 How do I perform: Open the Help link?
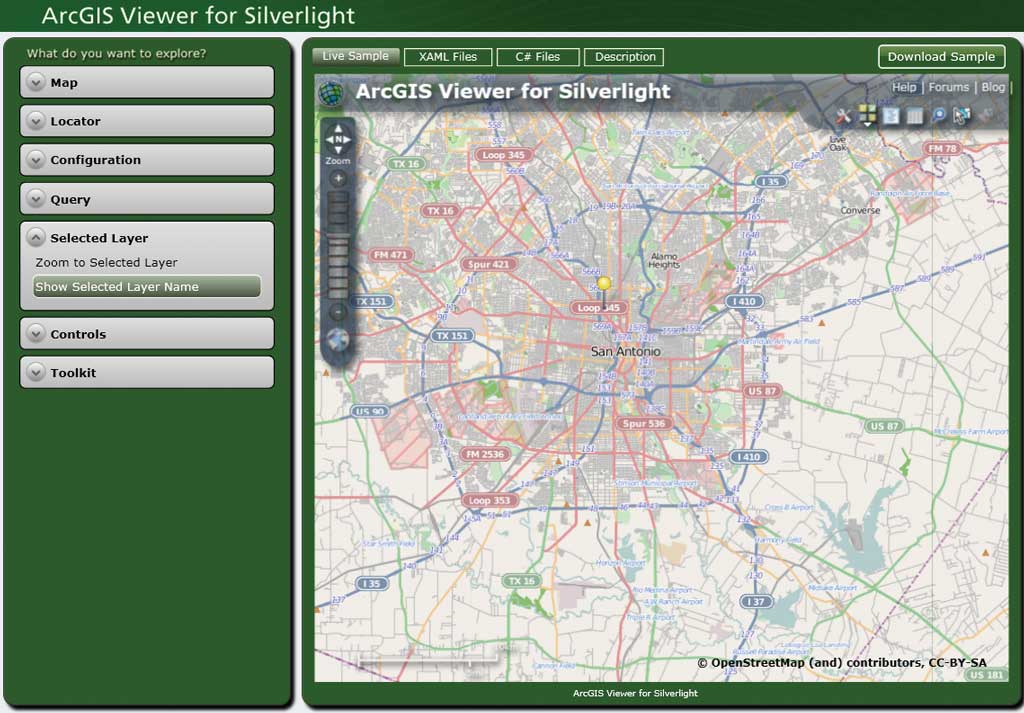click(x=904, y=87)
